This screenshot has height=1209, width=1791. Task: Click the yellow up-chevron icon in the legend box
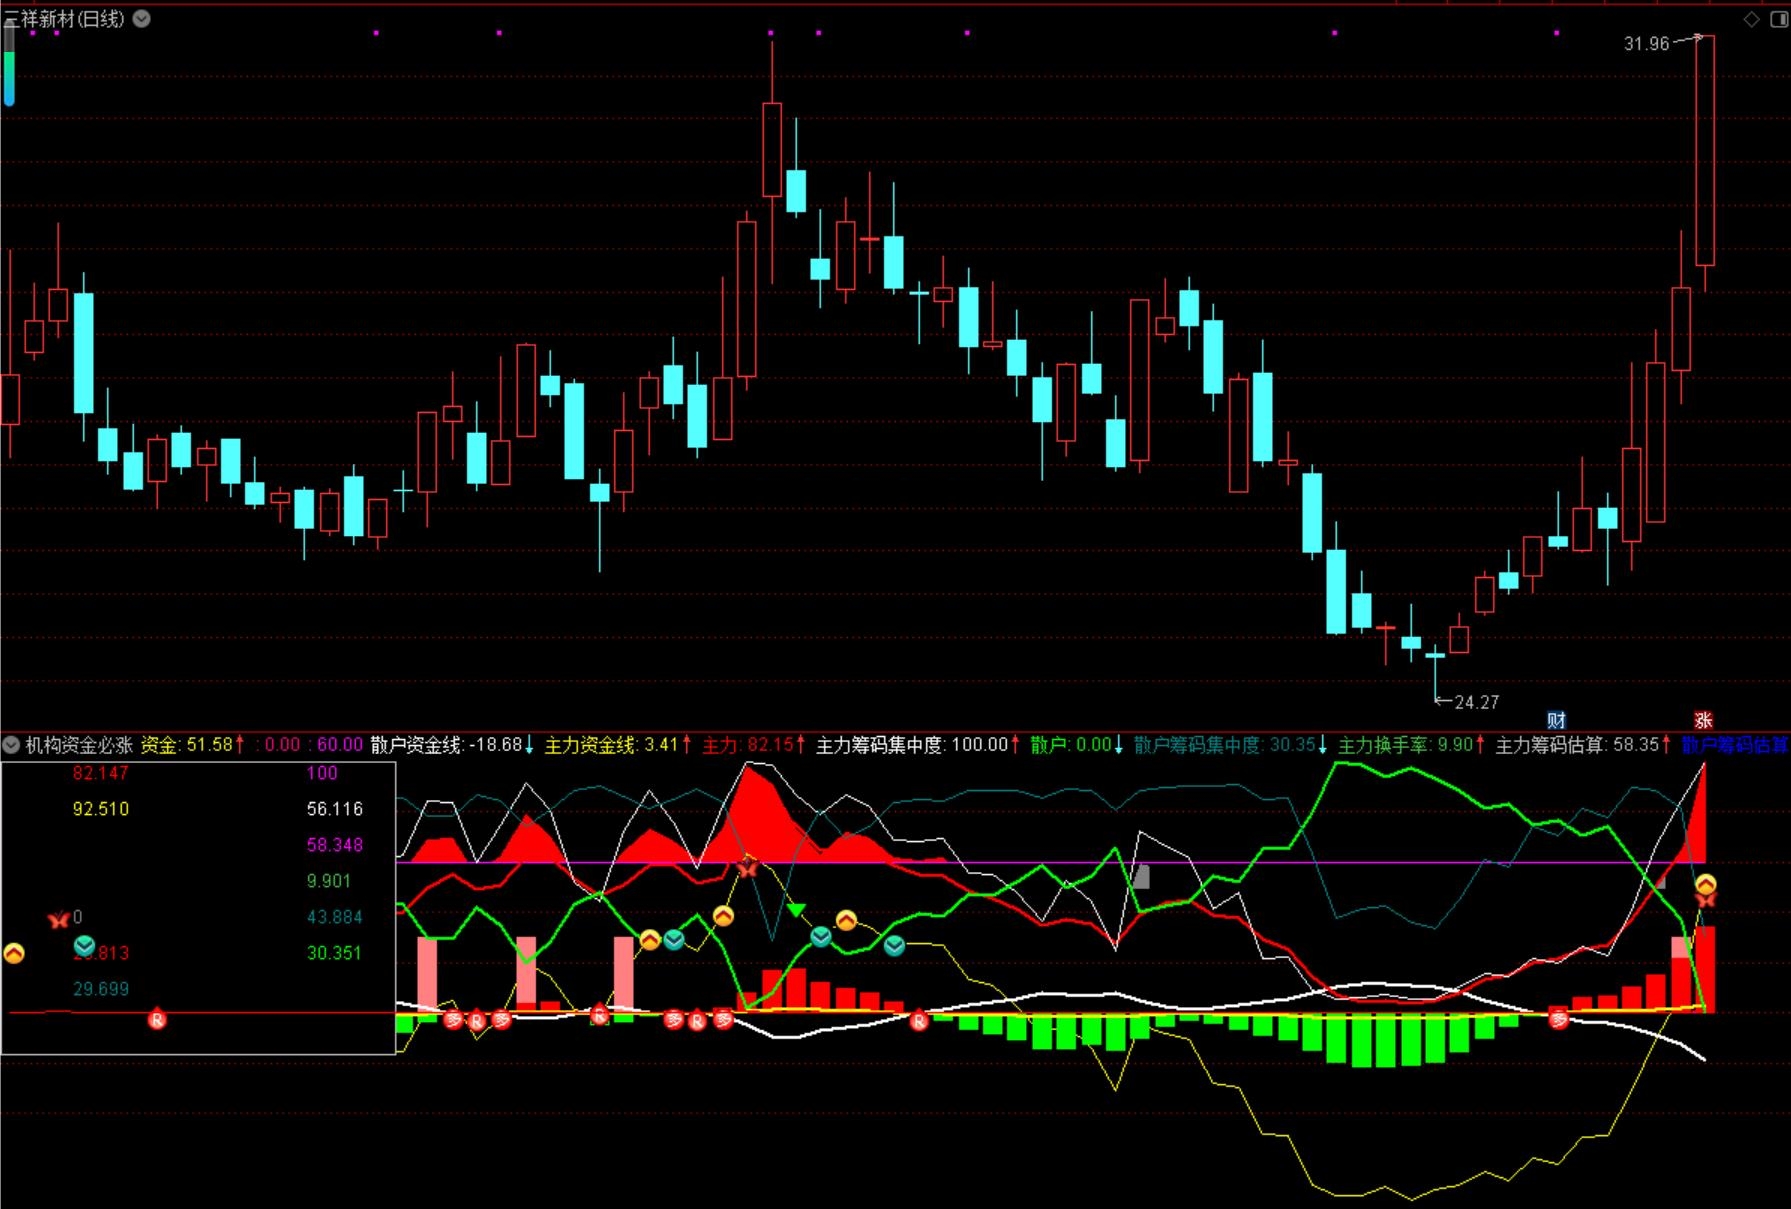tap(14, 954)
